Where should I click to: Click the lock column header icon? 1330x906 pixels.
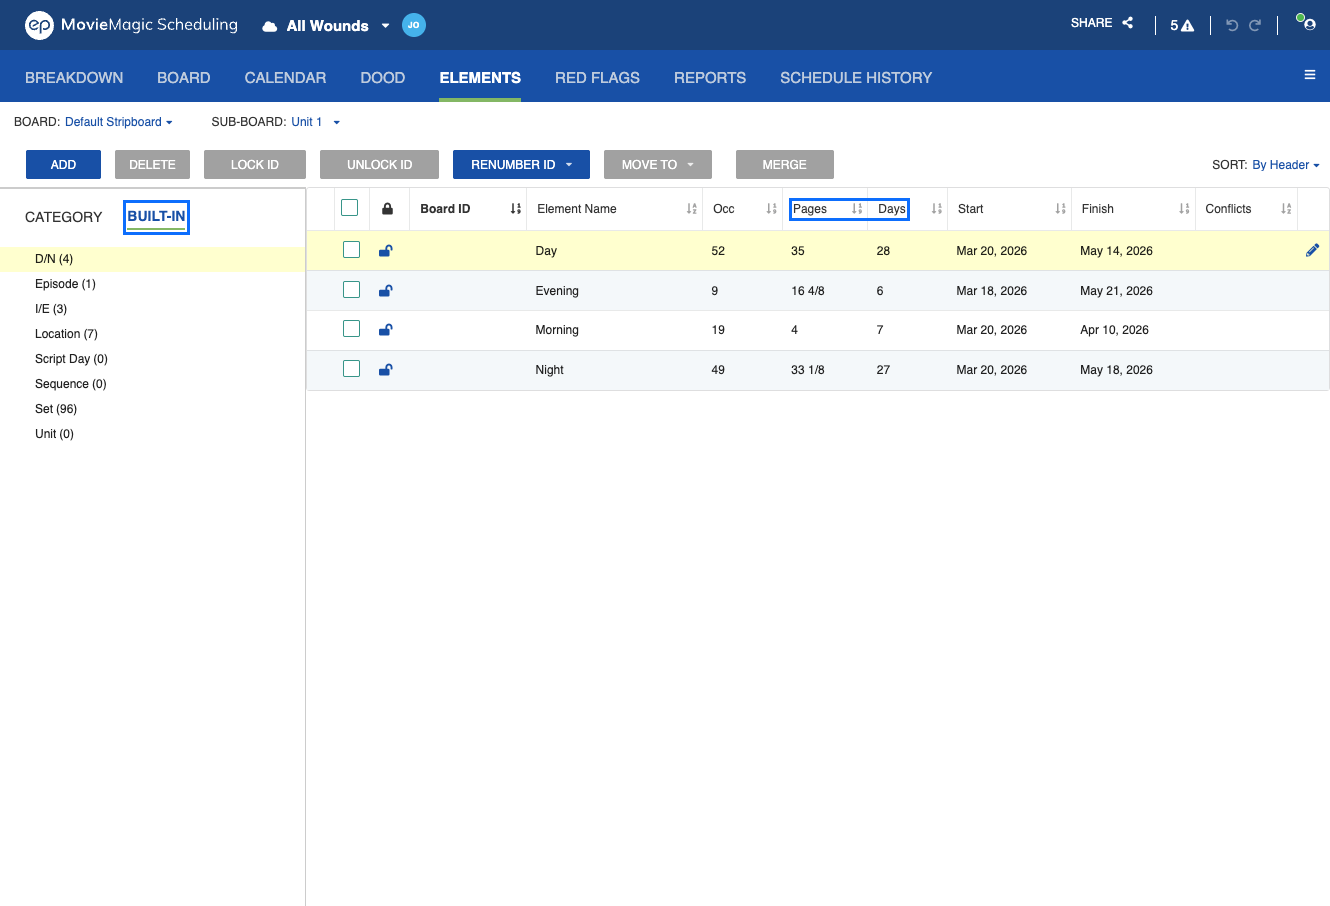click(x=388, y=209)
